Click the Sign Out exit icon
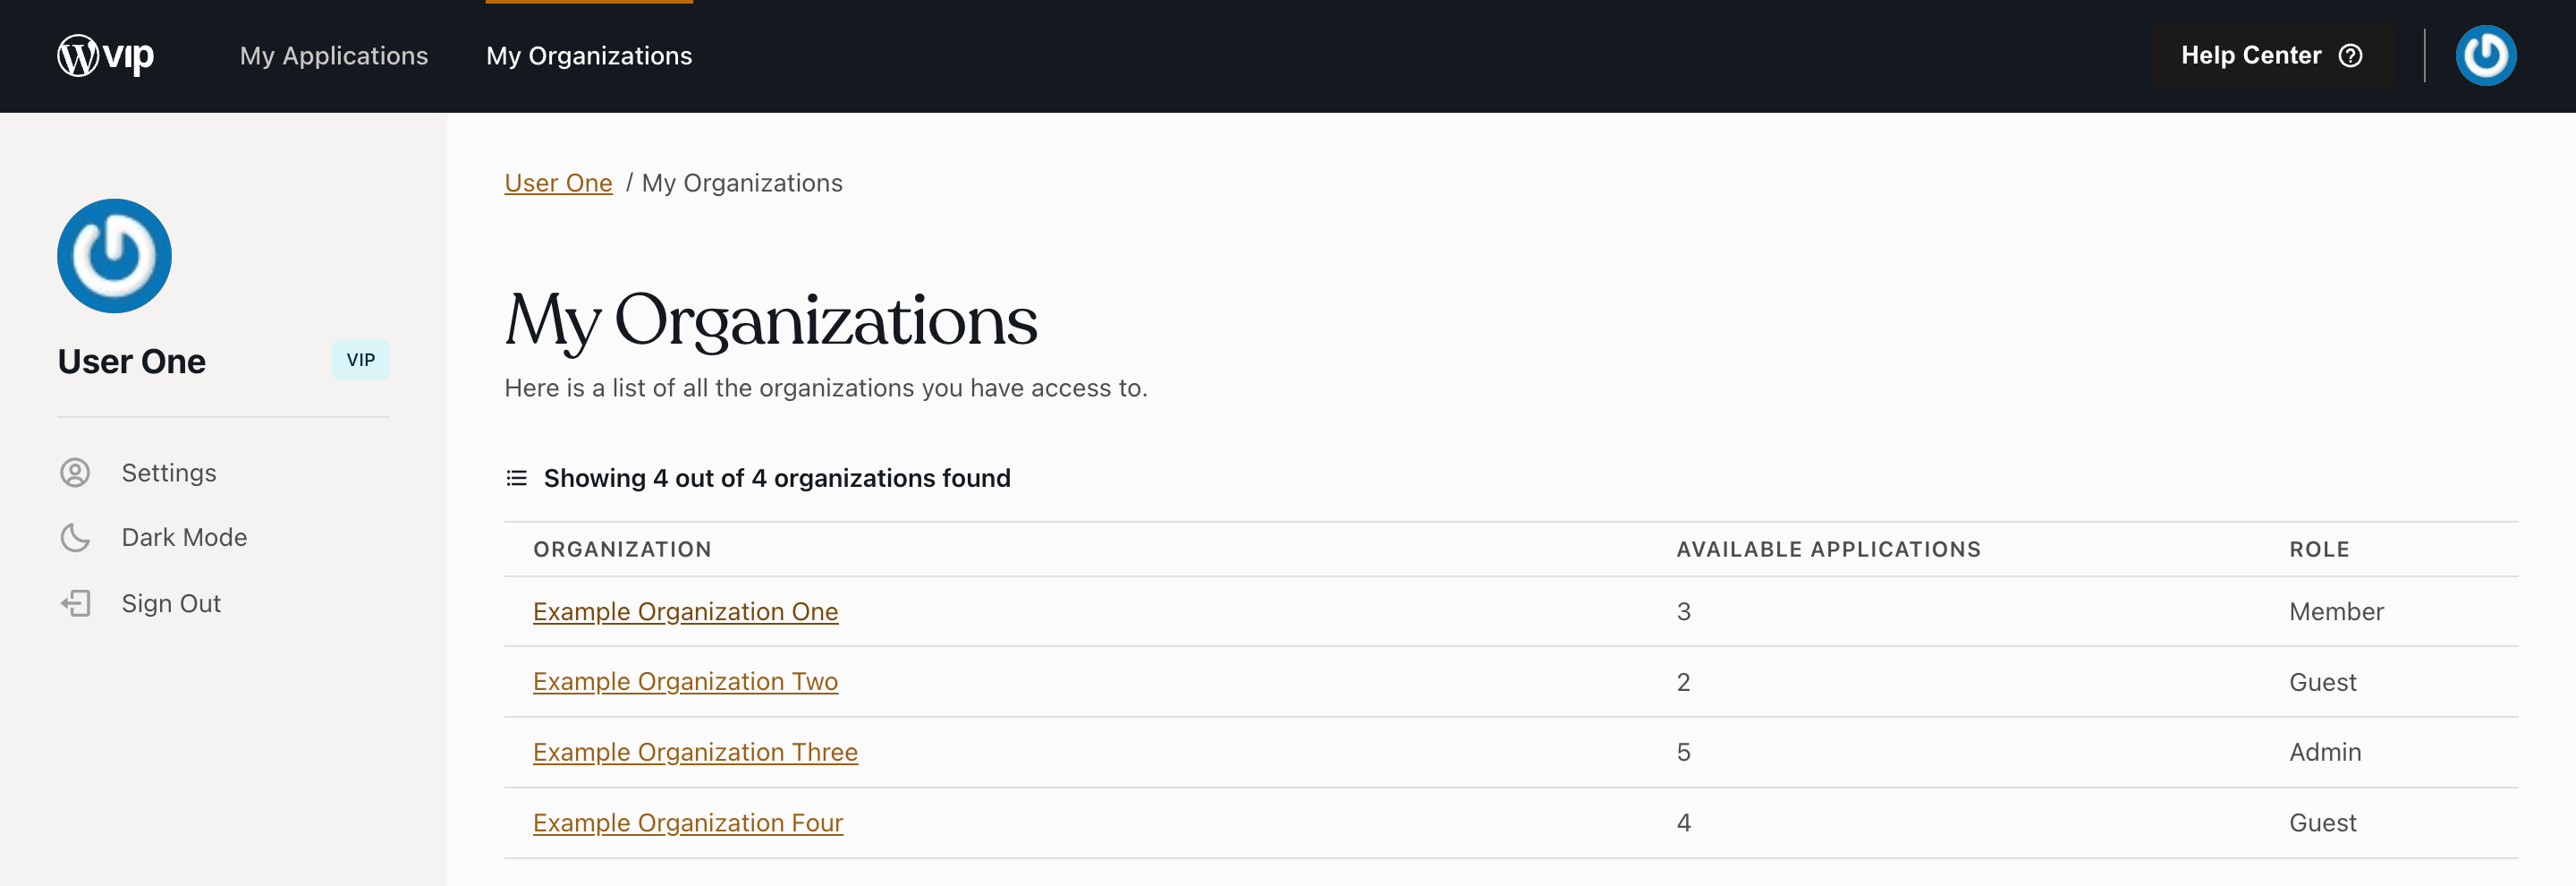 coord(77,602)
